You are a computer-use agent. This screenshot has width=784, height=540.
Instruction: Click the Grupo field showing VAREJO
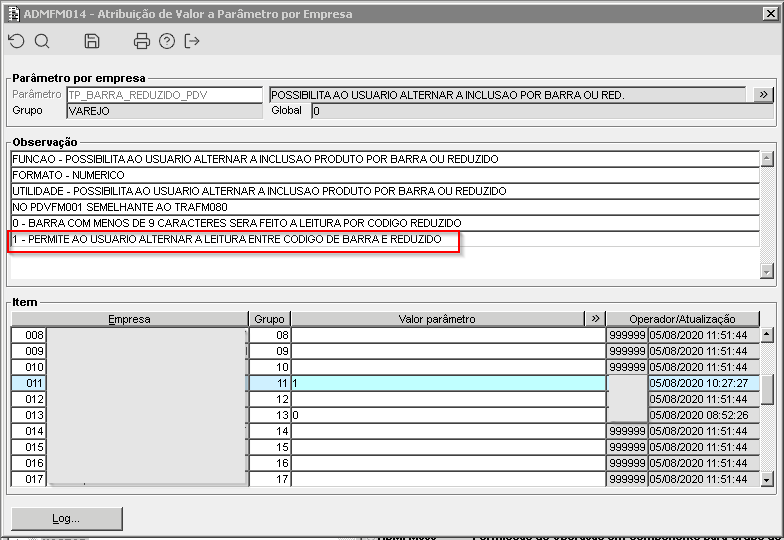click(x=164, y=110)
